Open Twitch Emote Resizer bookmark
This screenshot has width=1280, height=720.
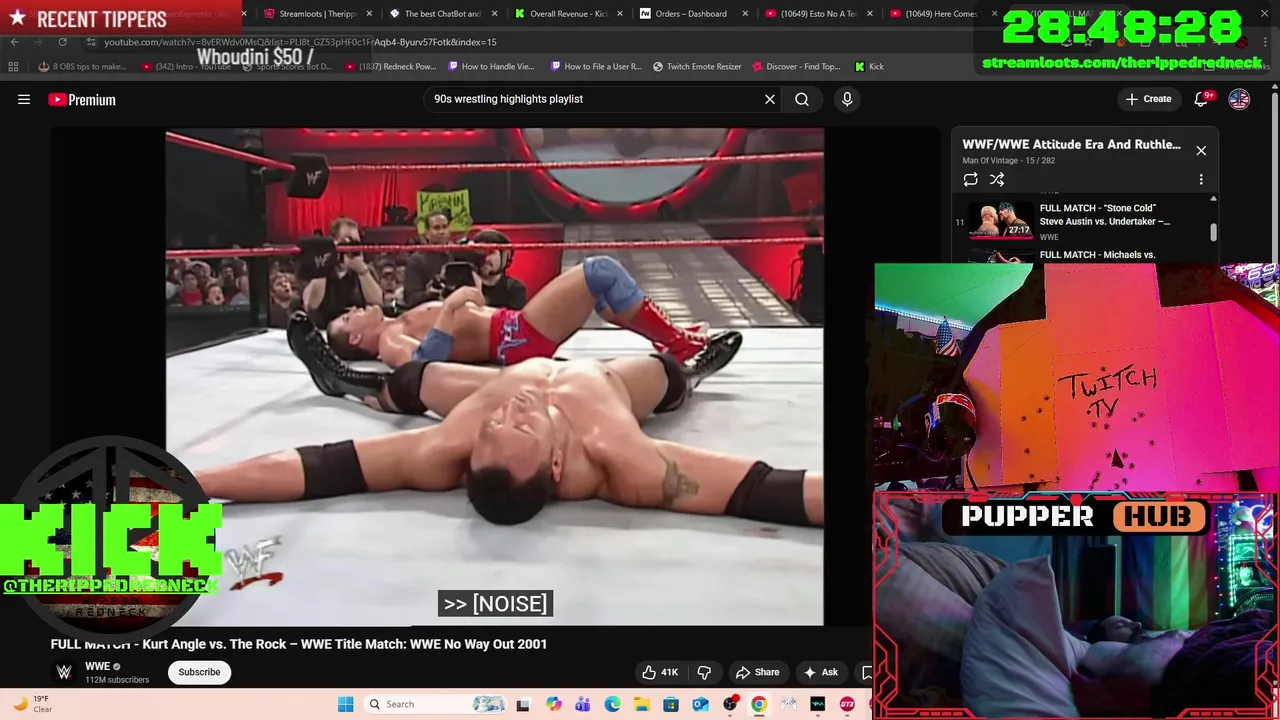point(697,67)
